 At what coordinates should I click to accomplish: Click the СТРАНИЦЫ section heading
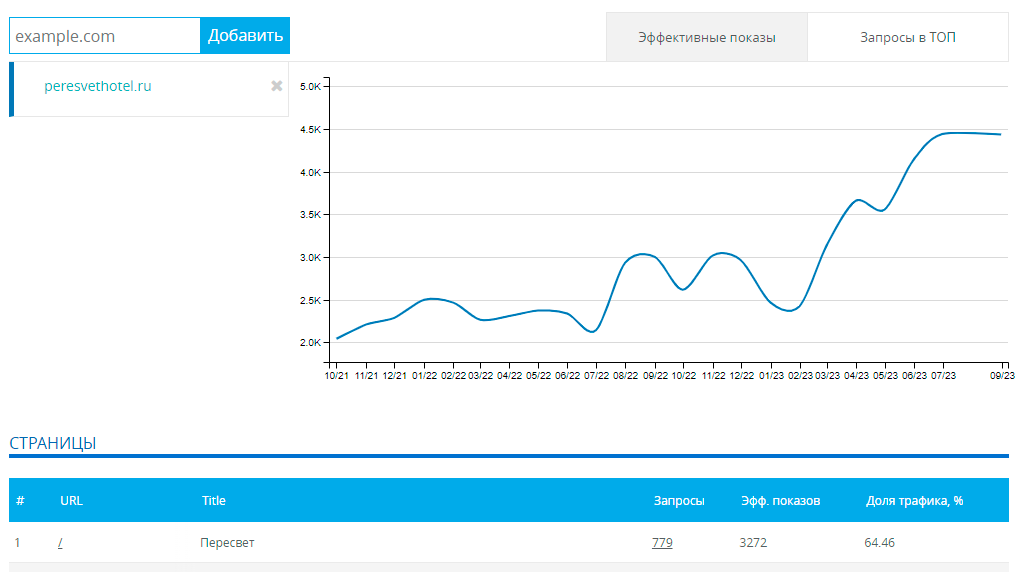(x=53, y=443)
